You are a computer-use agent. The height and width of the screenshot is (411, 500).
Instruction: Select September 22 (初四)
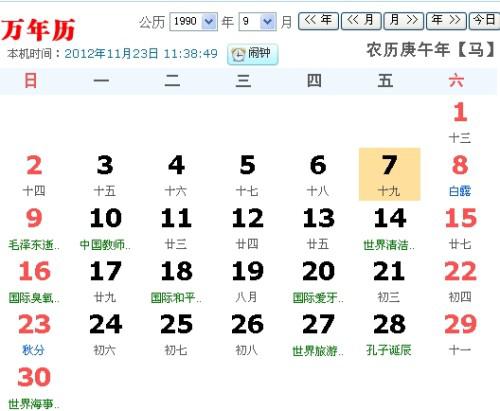(460, 281)
